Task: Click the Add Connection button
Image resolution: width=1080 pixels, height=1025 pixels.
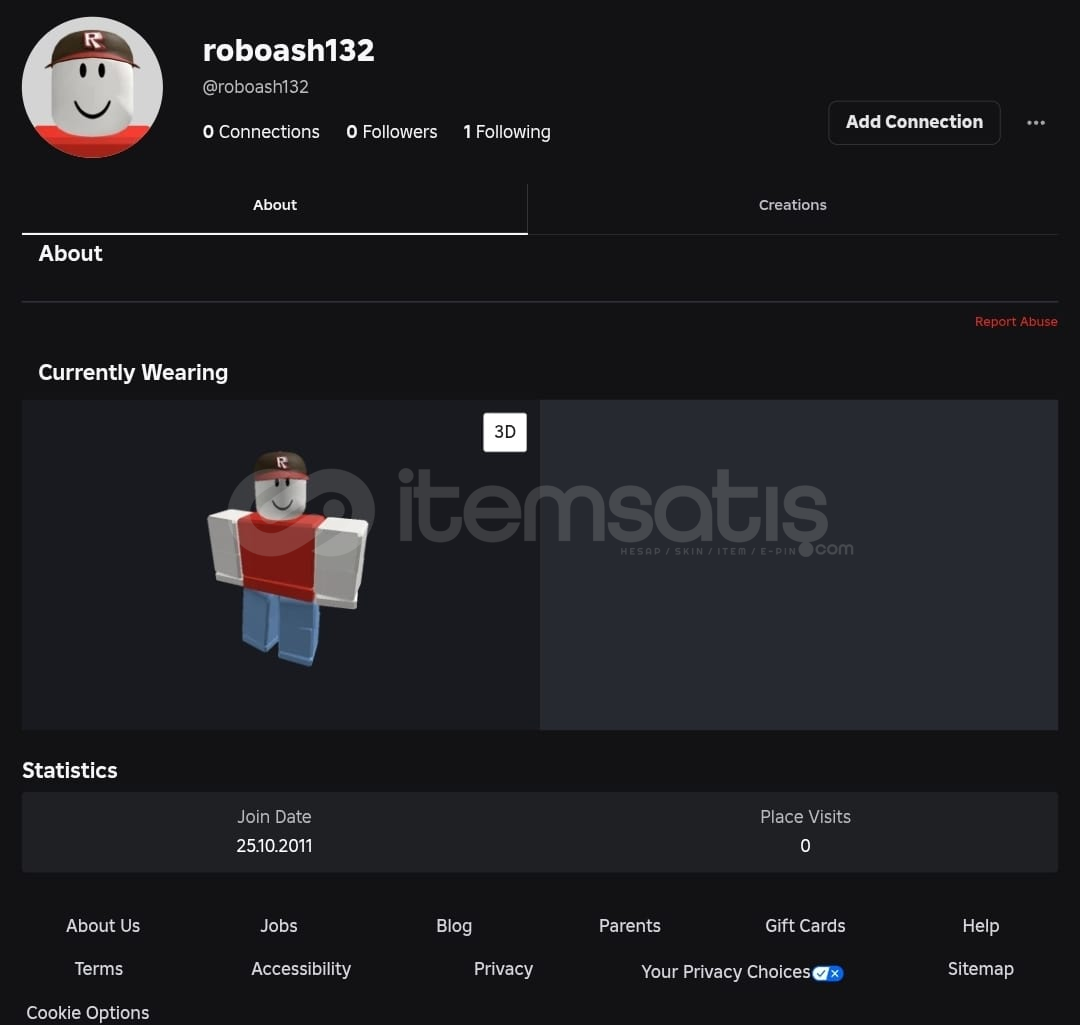Action: click(914, 122)
